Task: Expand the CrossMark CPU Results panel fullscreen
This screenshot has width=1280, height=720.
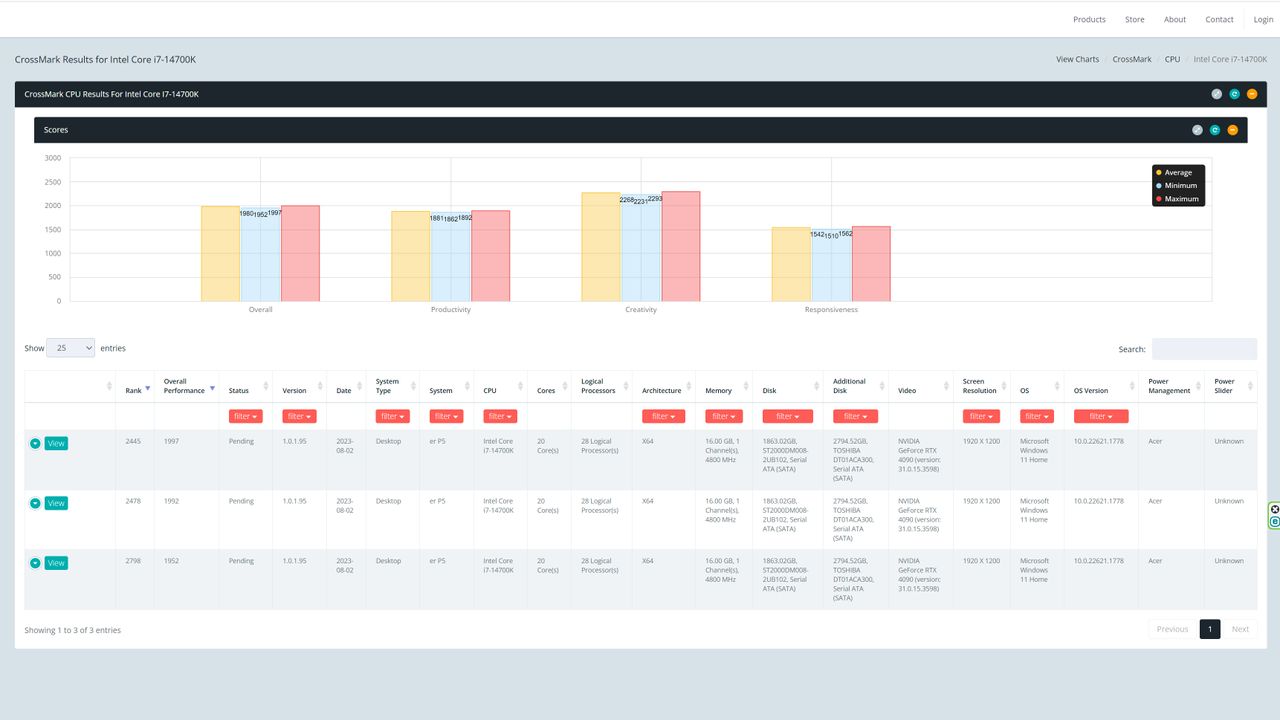Action: point(1217,94)
